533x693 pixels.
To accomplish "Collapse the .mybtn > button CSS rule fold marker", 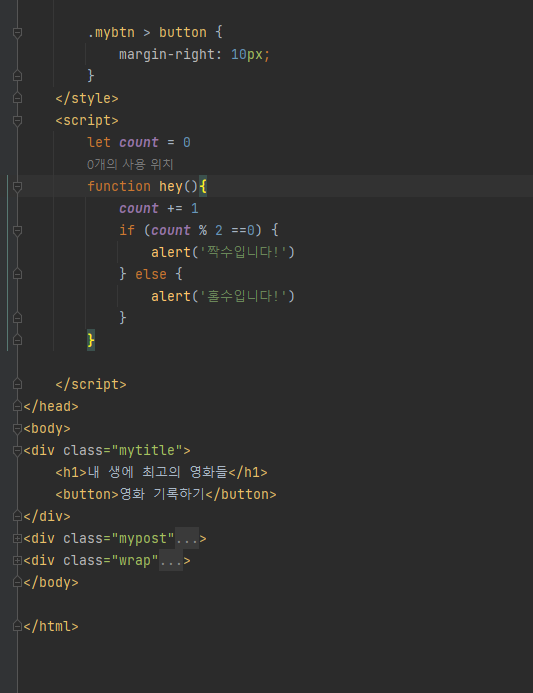I will [17, 32].
